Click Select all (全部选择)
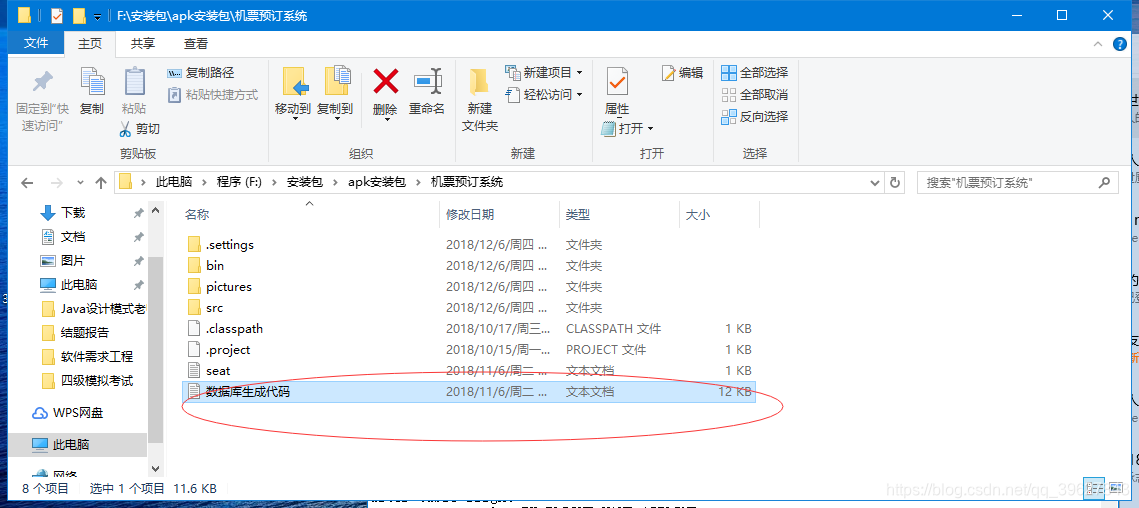The image size is (1139, 508). [754, 73]
